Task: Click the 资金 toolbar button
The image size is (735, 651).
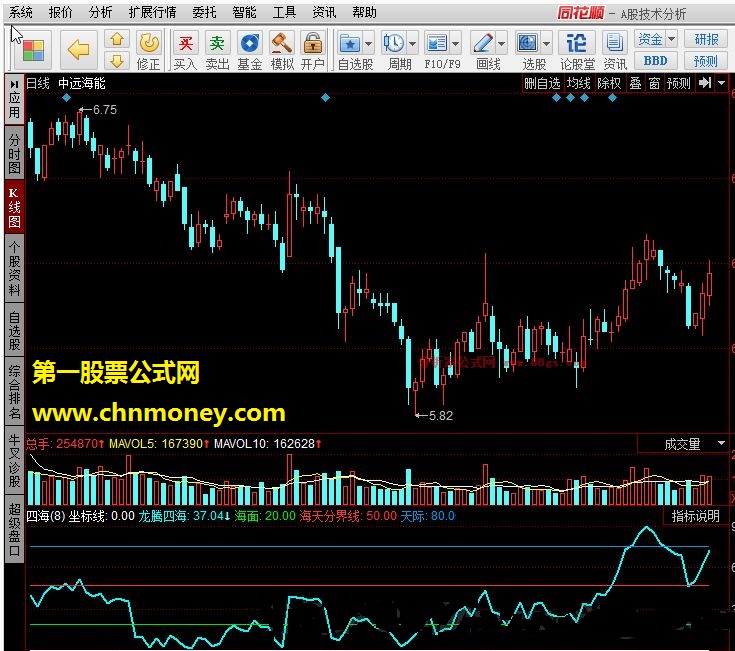Action: click(650, 39)
